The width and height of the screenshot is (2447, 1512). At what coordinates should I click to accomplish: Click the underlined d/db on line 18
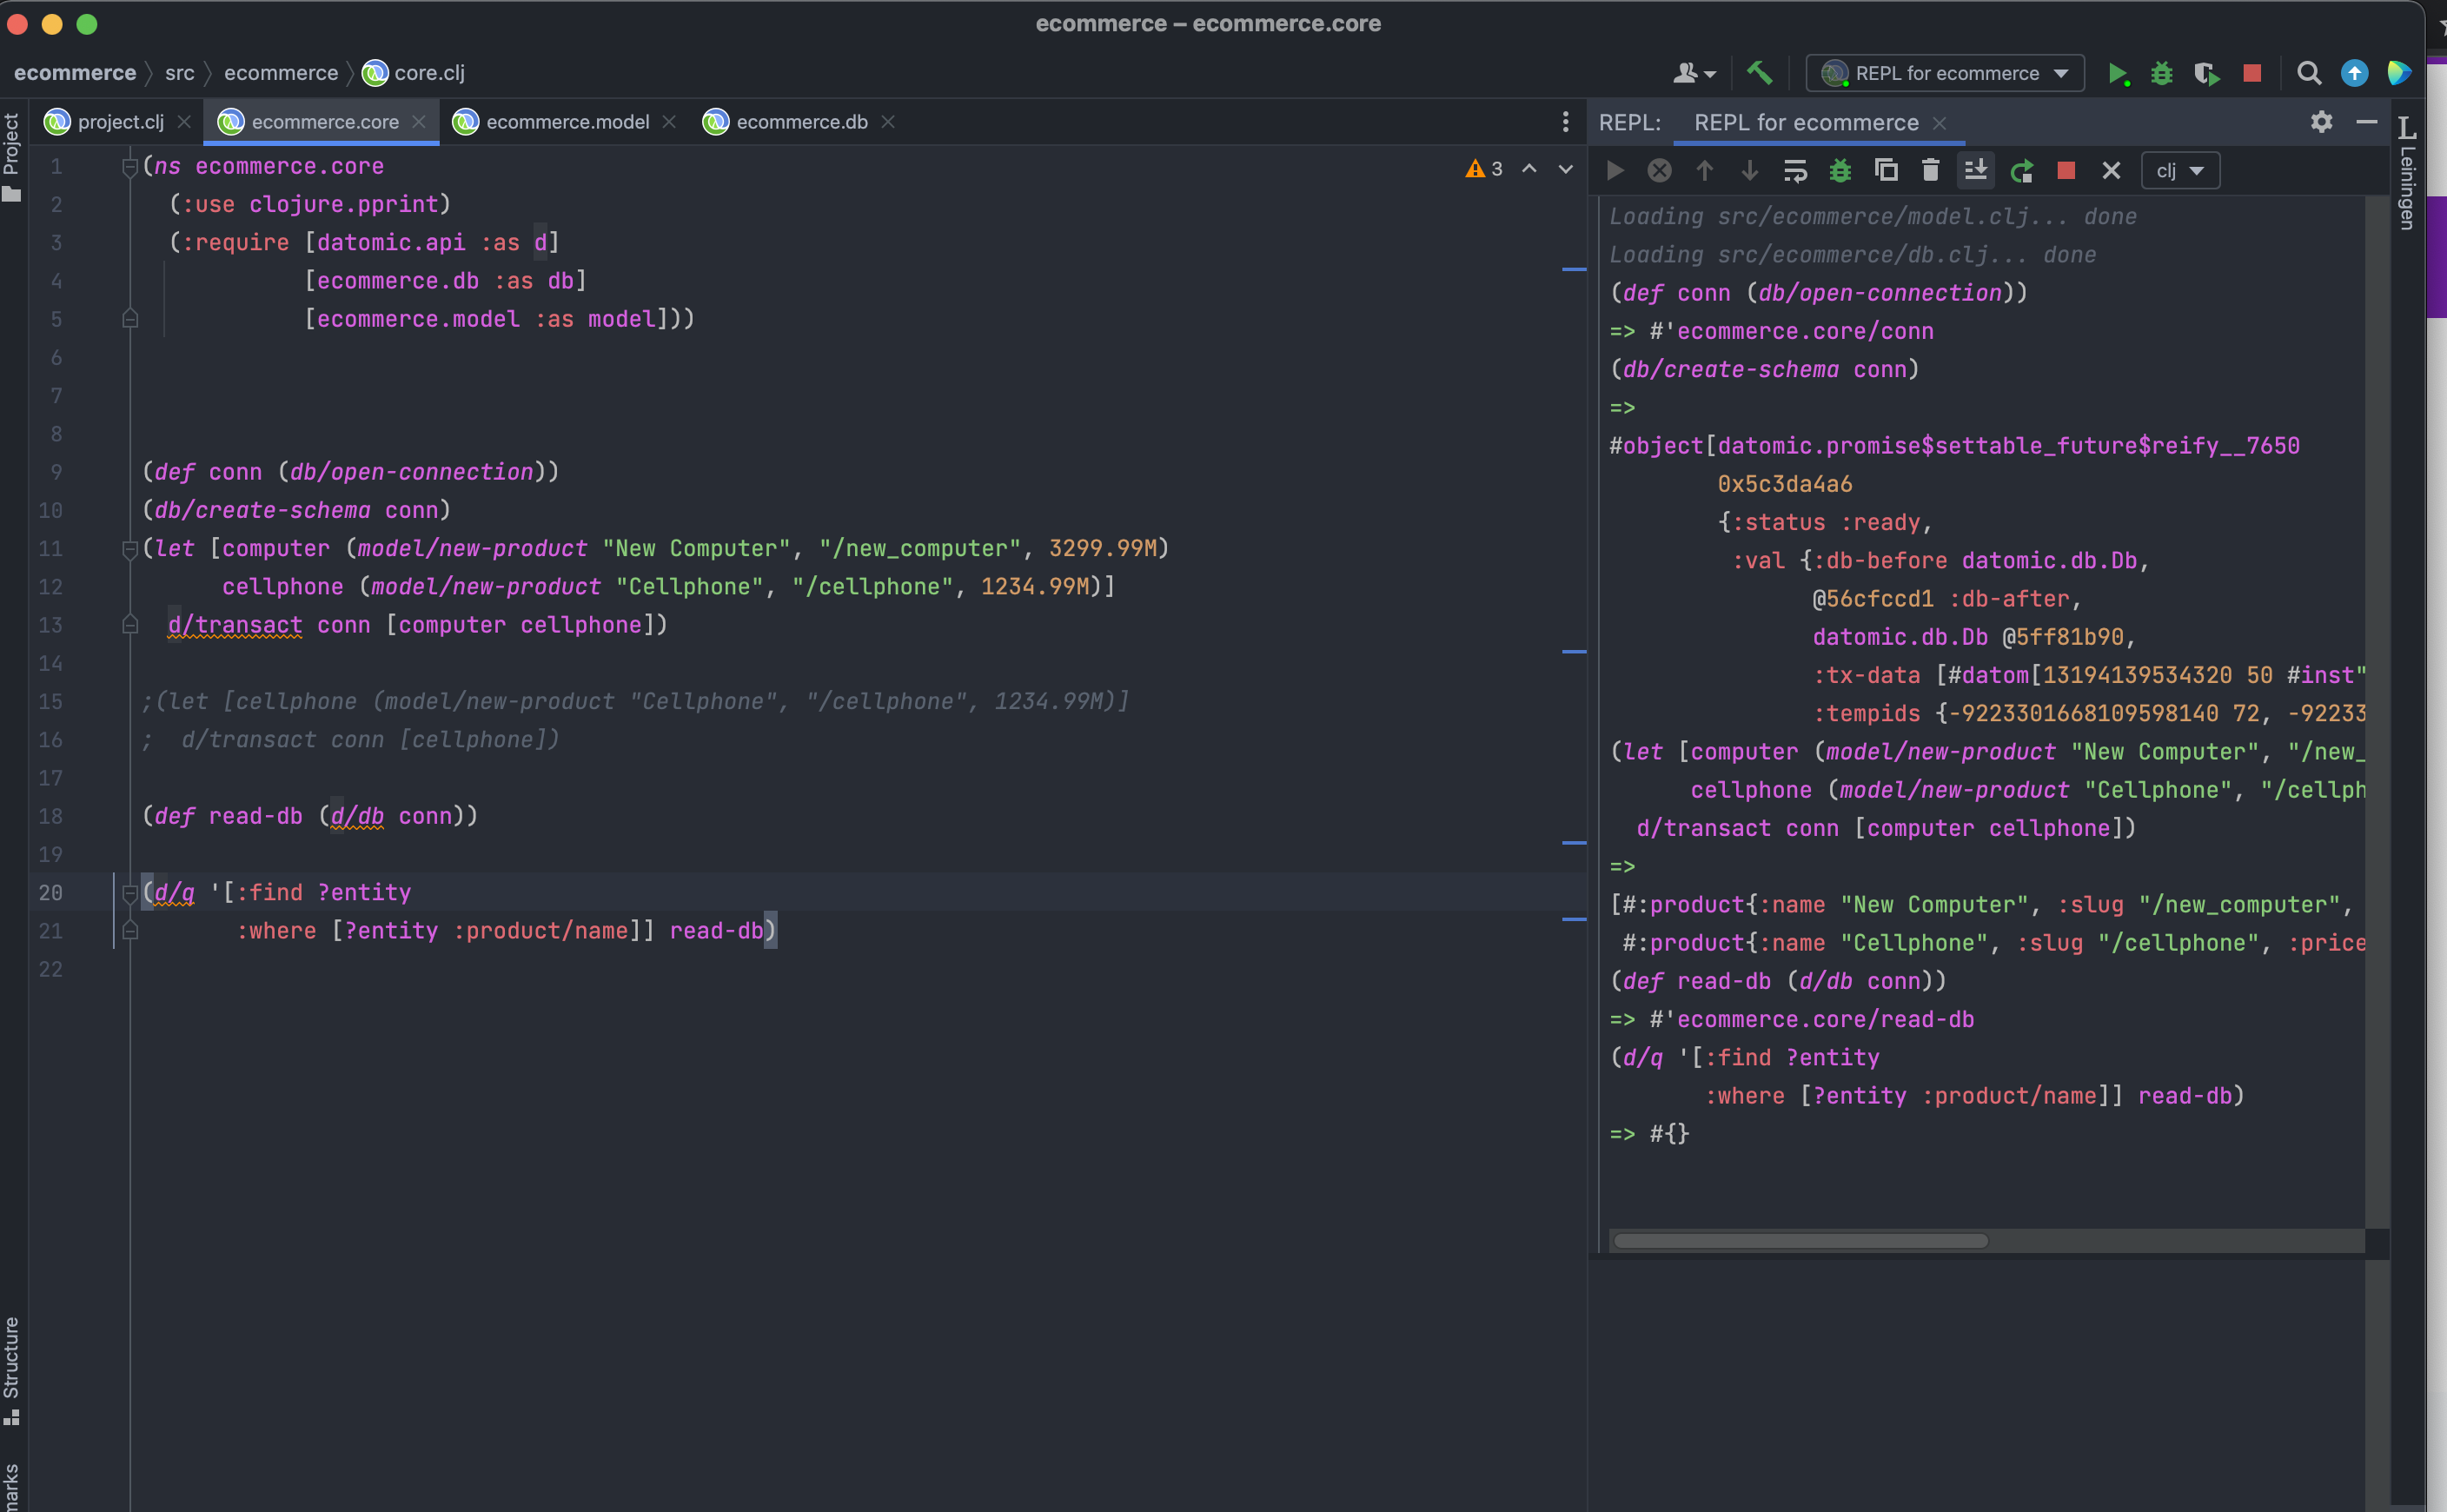coord(357,817)
